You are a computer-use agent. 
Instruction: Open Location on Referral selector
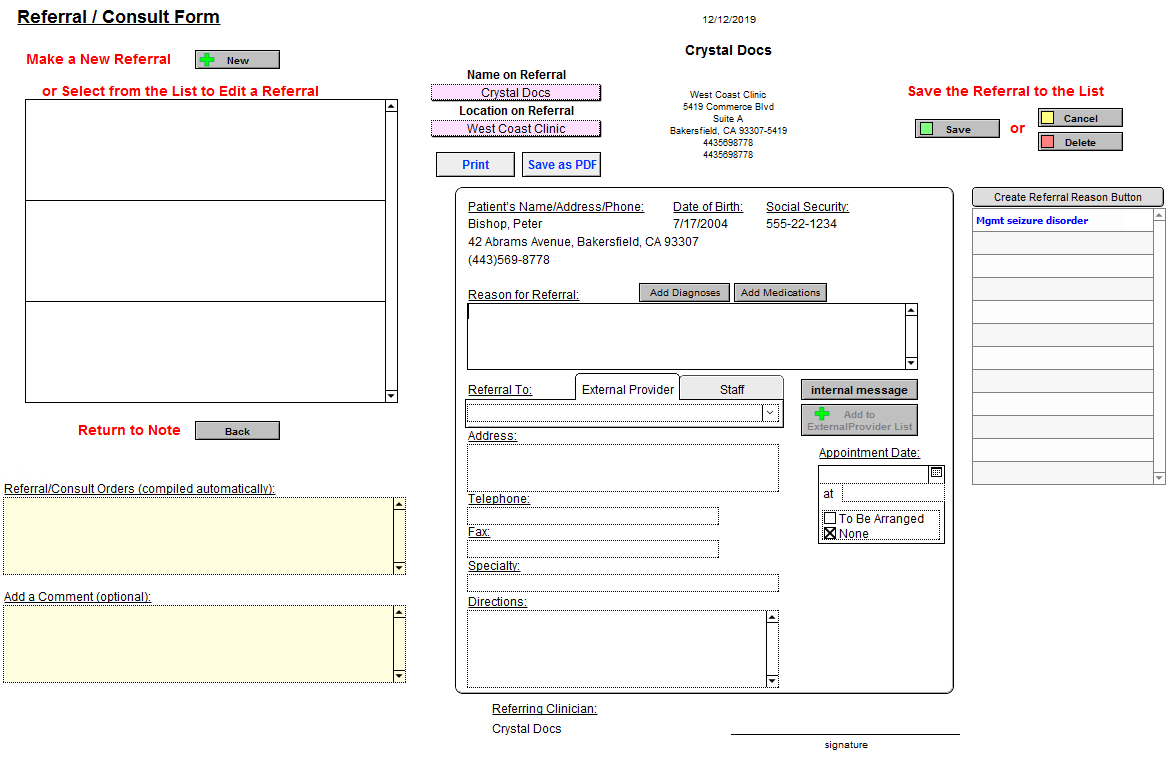[516, 129]
